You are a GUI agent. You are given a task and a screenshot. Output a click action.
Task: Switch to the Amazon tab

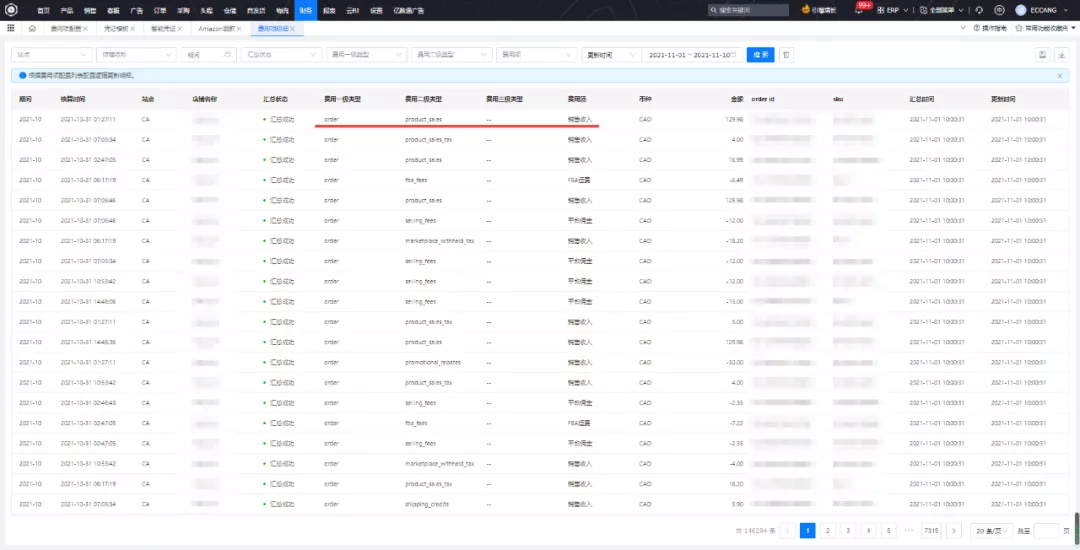point(215,29)
